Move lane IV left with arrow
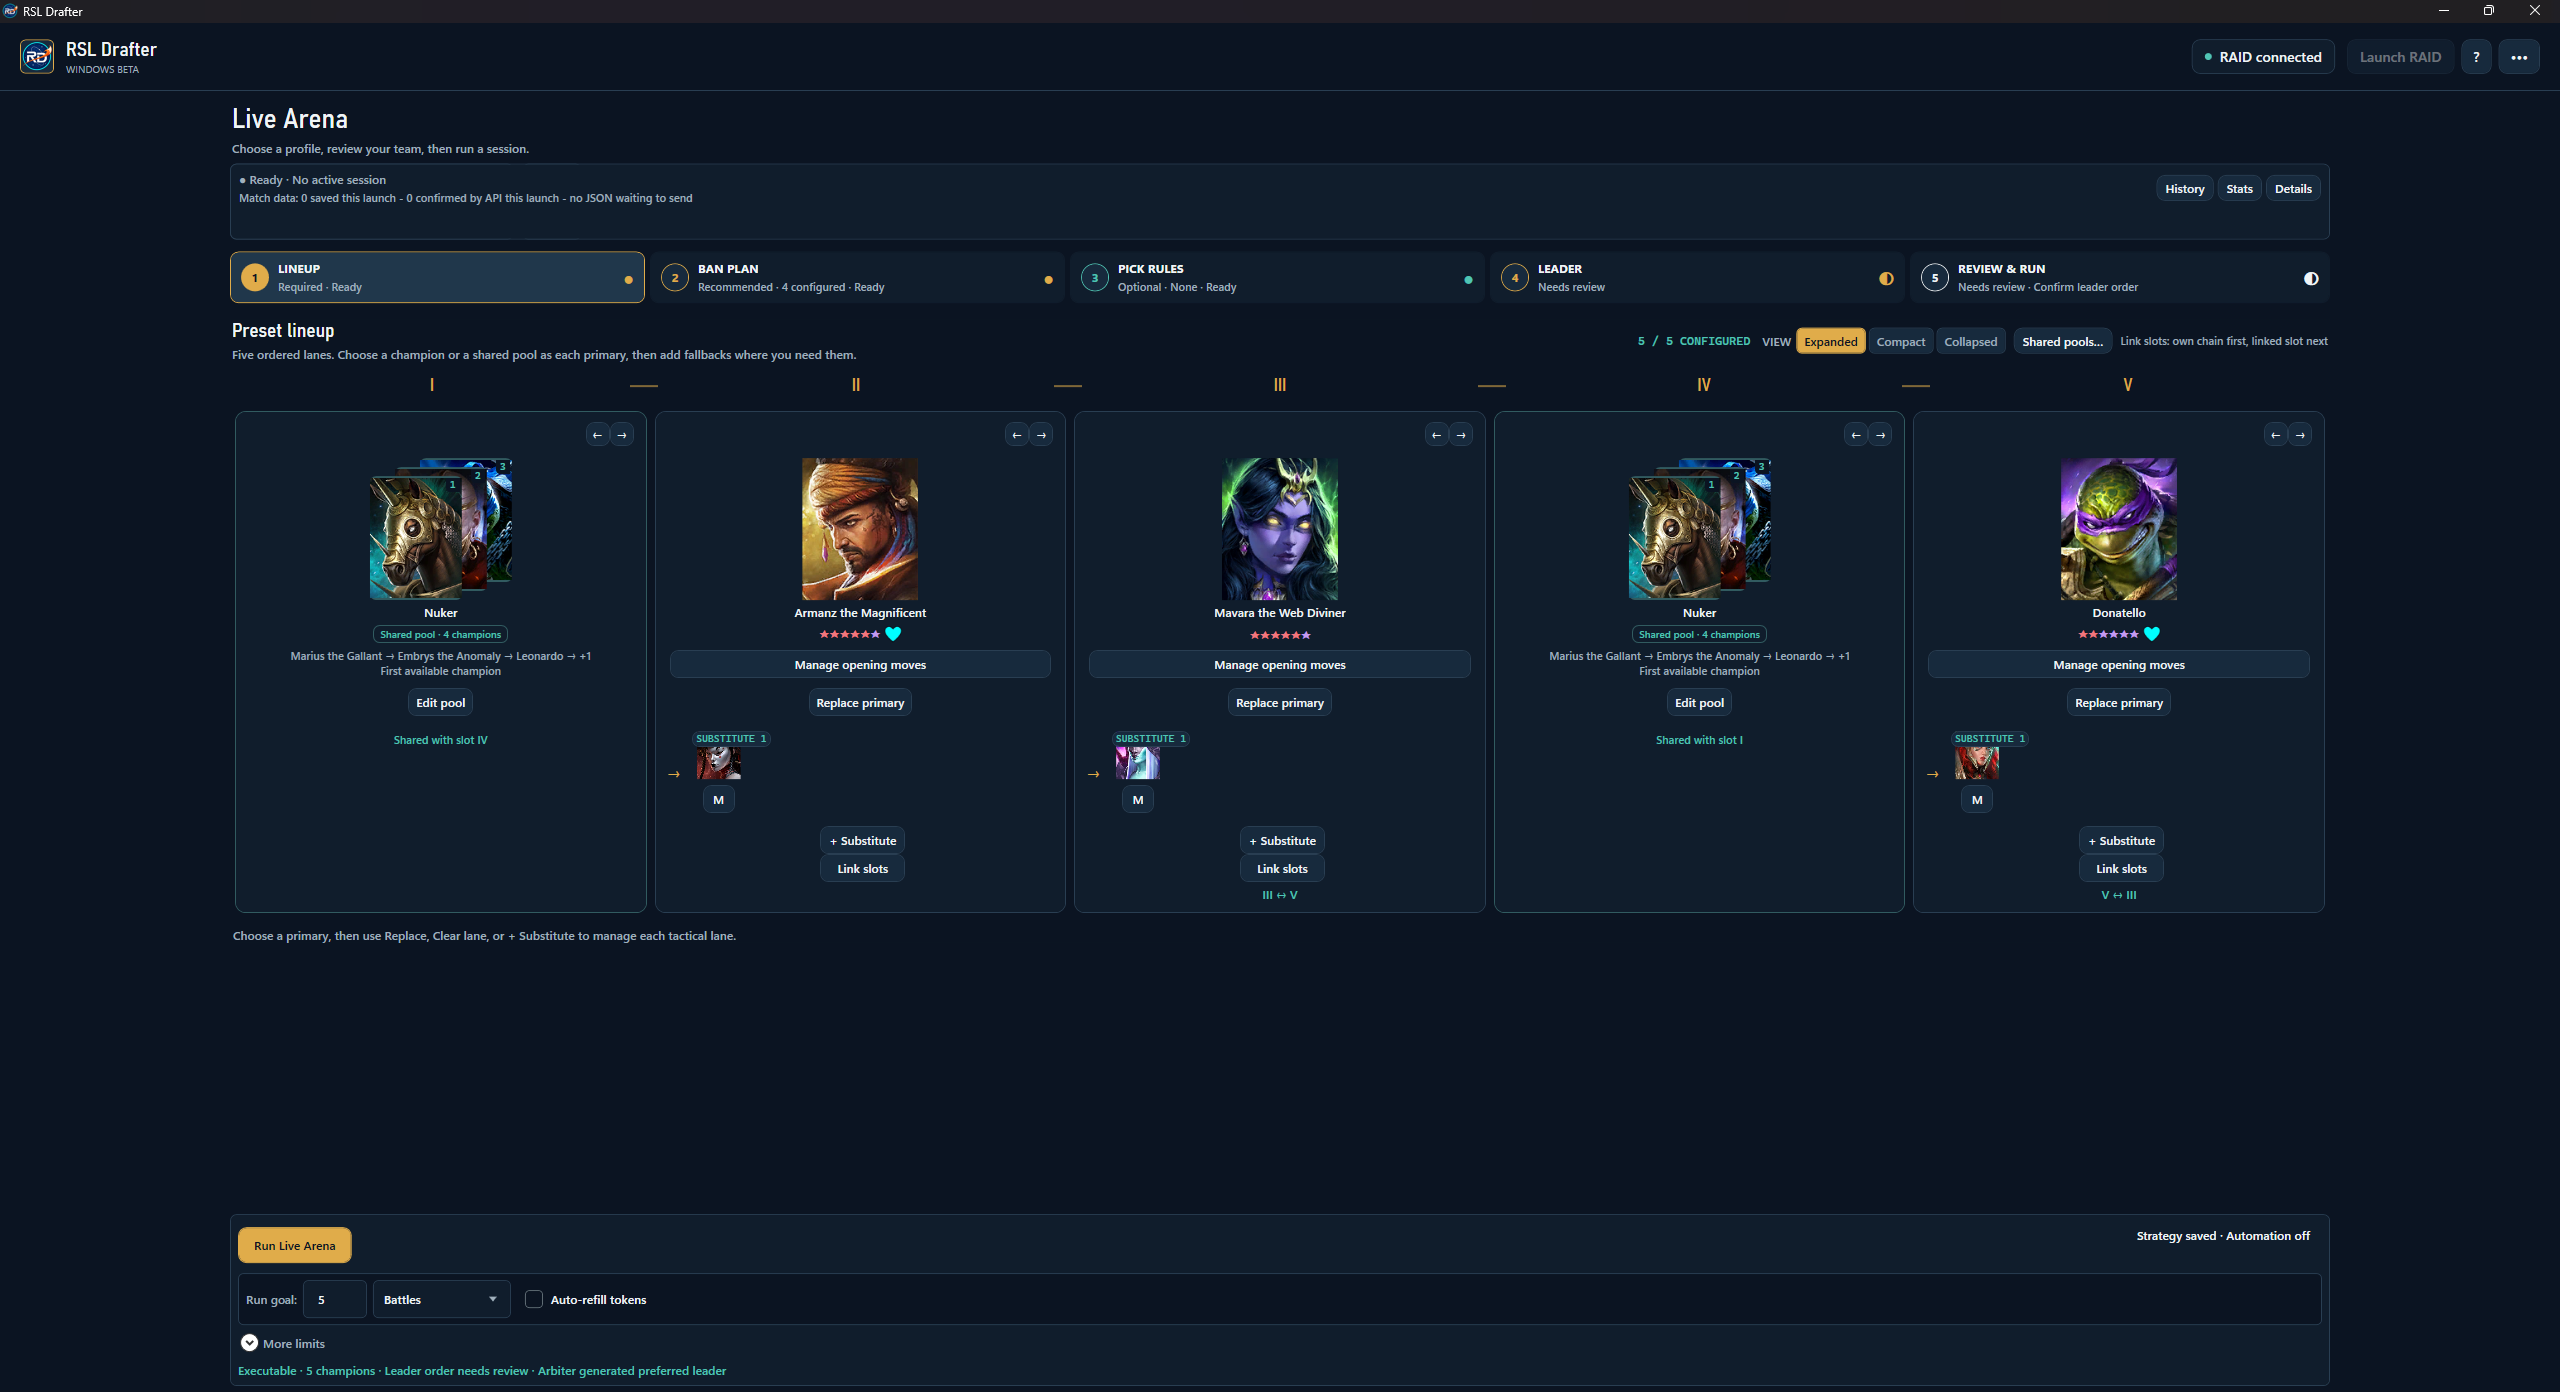 1856,435
